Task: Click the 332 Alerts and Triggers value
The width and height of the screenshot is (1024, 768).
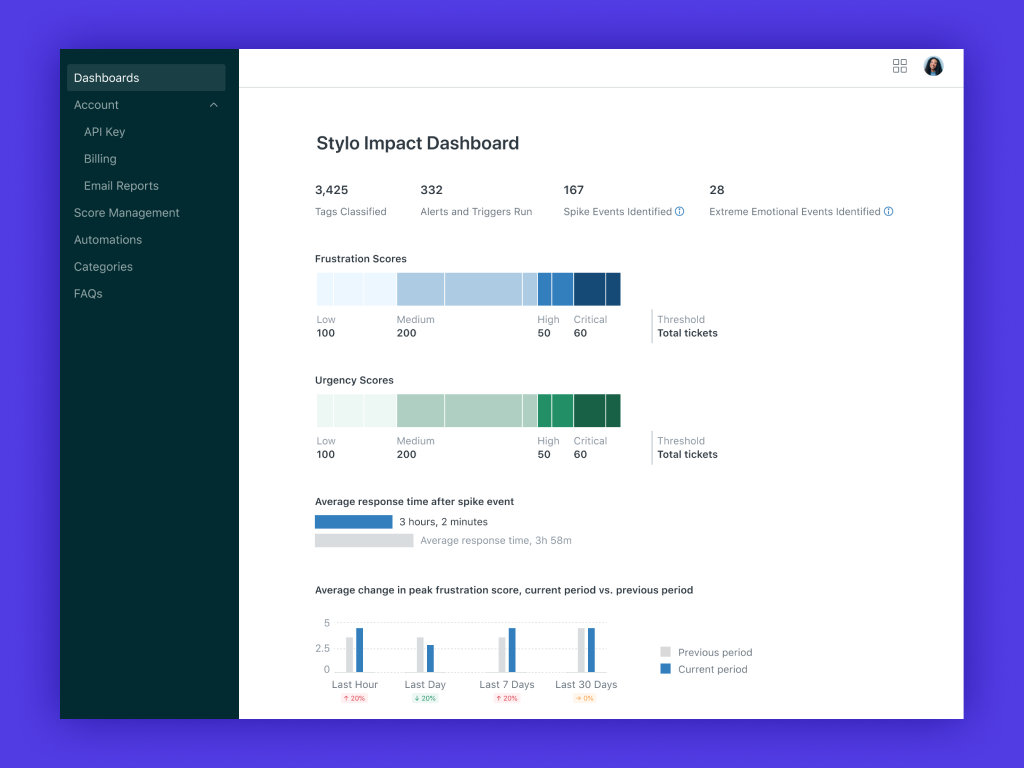Action: (432, 190)
